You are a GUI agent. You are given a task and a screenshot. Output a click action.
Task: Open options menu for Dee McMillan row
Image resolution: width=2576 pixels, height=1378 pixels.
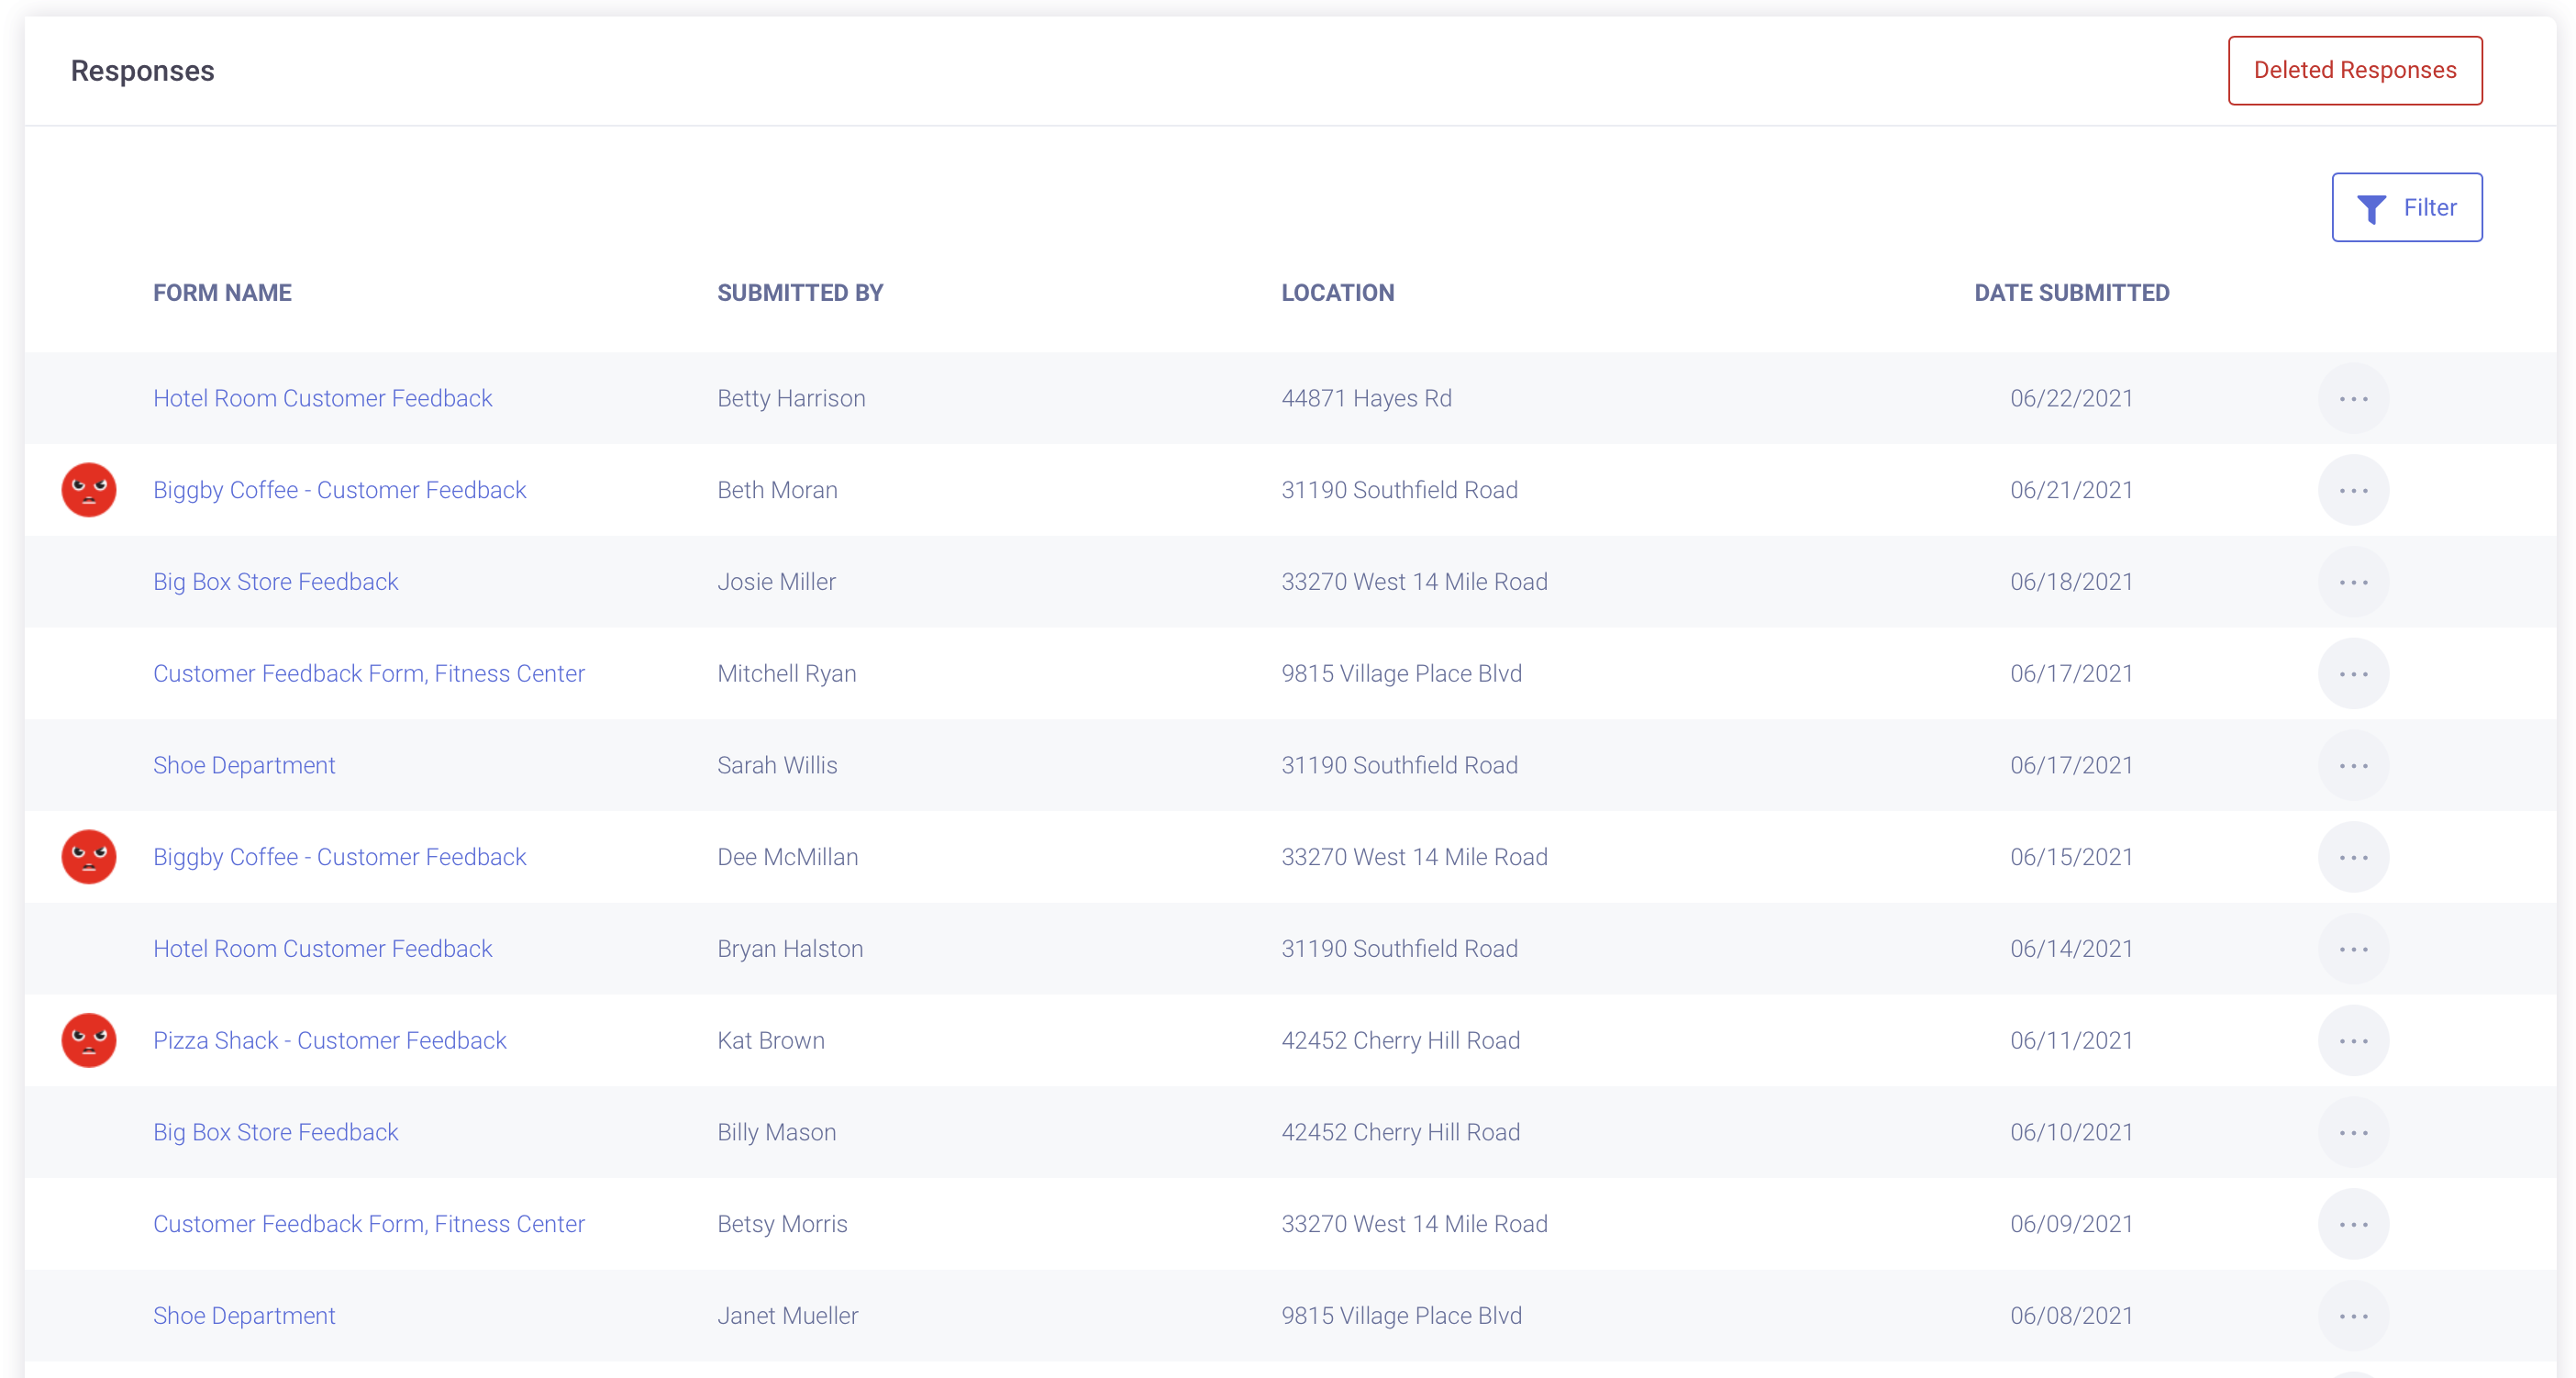(2353, 857)
